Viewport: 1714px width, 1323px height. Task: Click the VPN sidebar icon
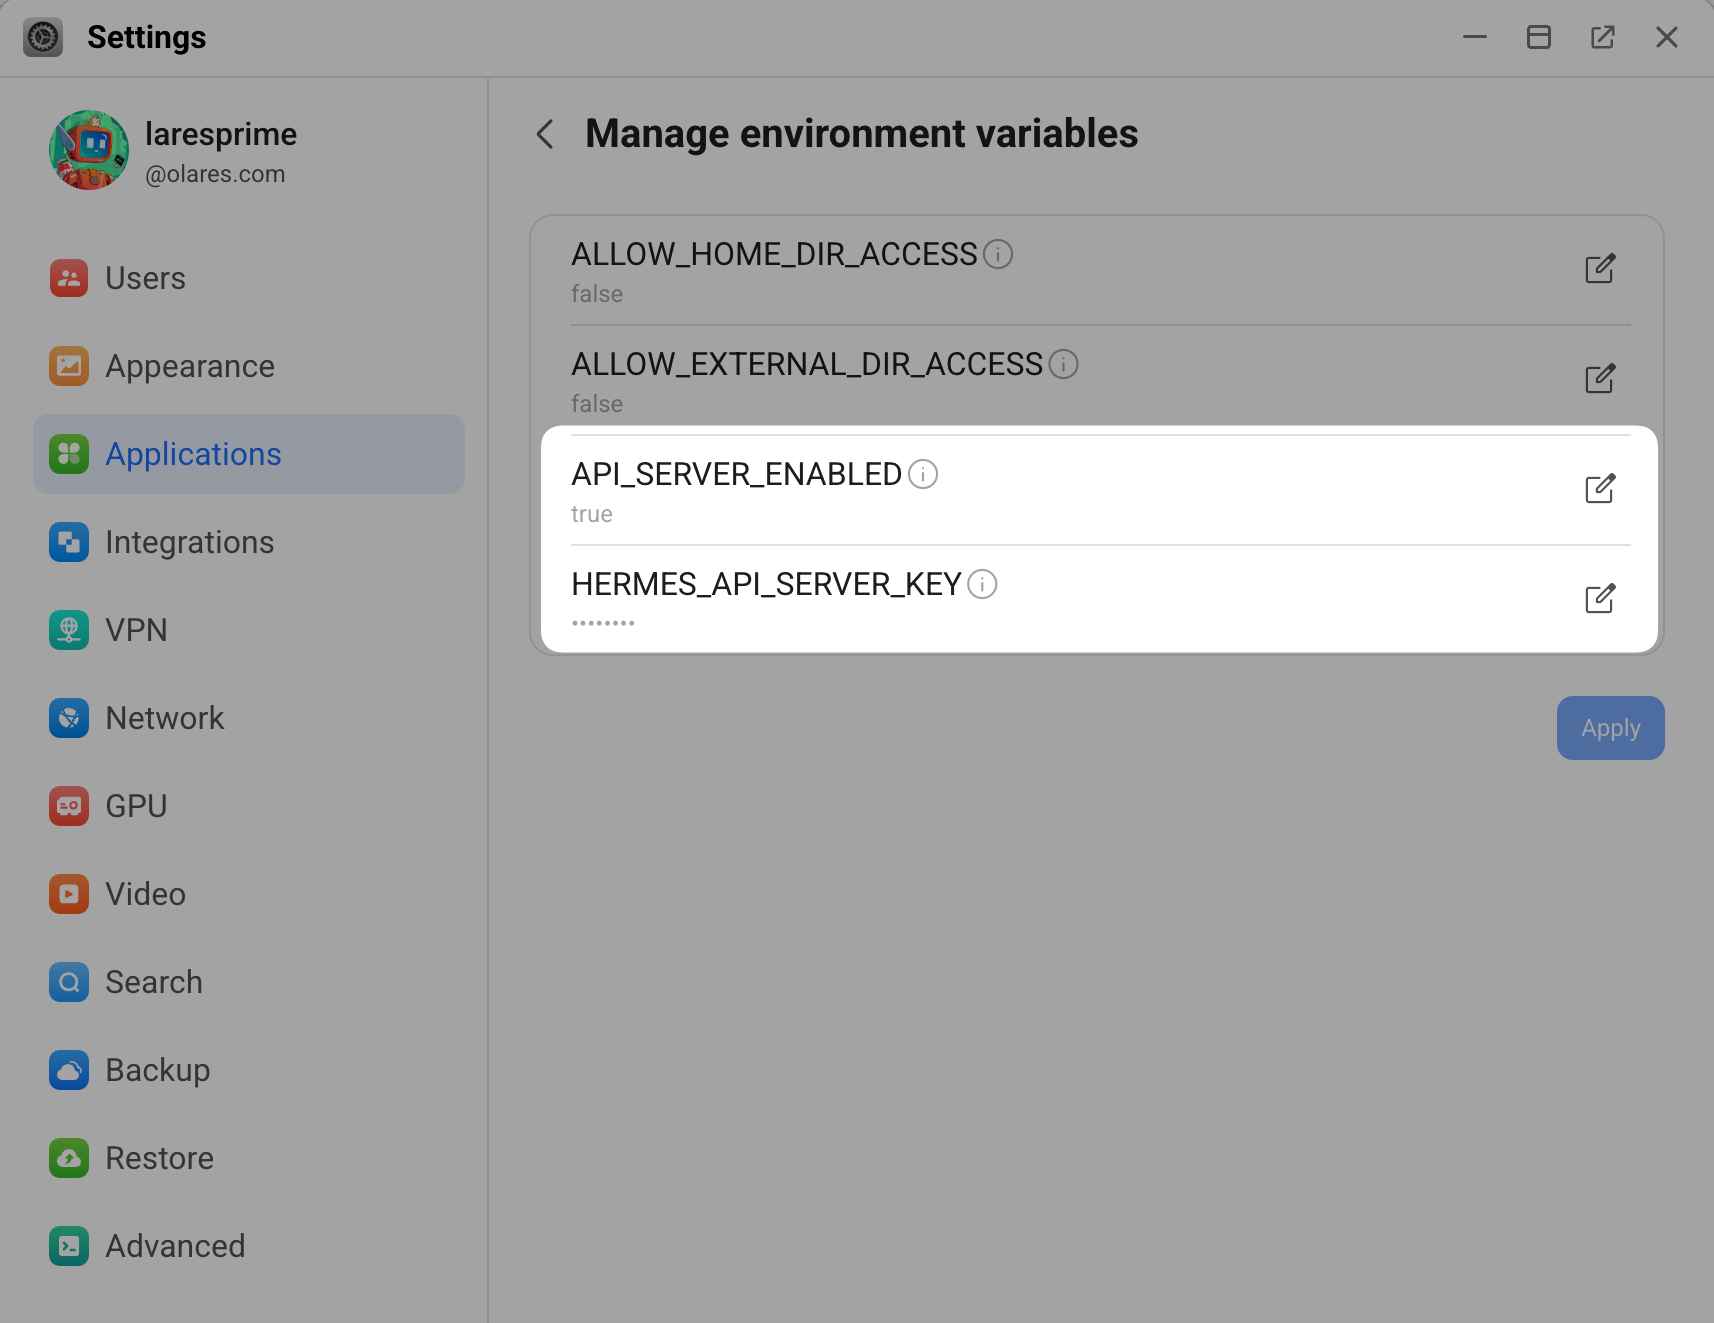pos(69,630)
